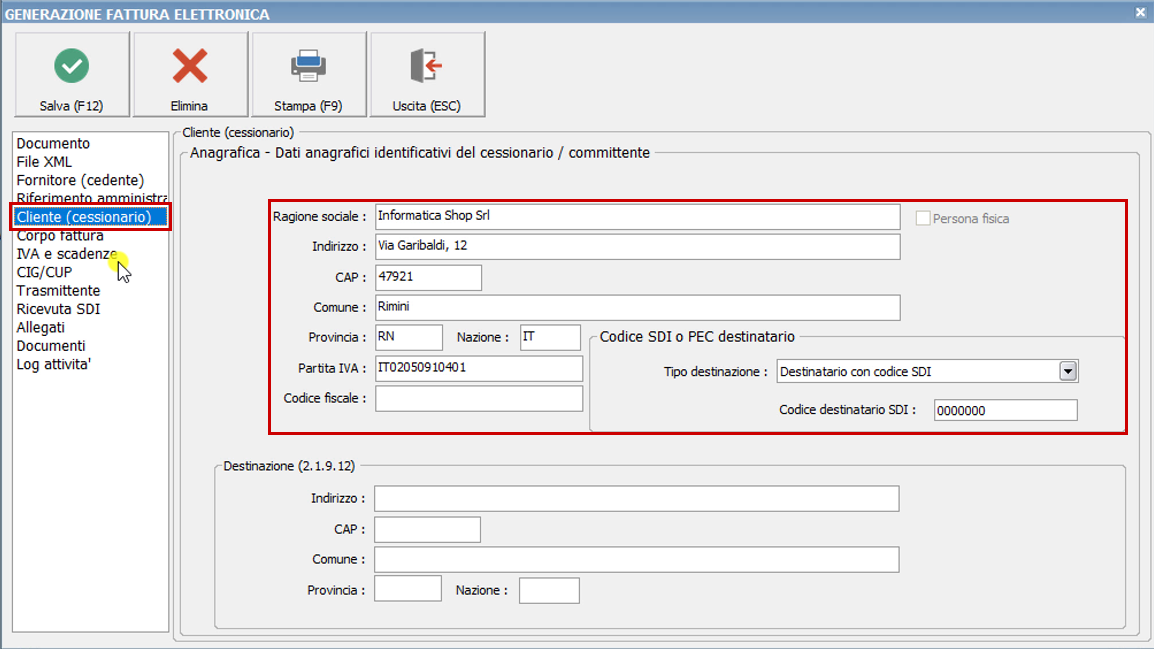Enable the Persona fisica checkbox
The image size is (1154, 649).
925,218
